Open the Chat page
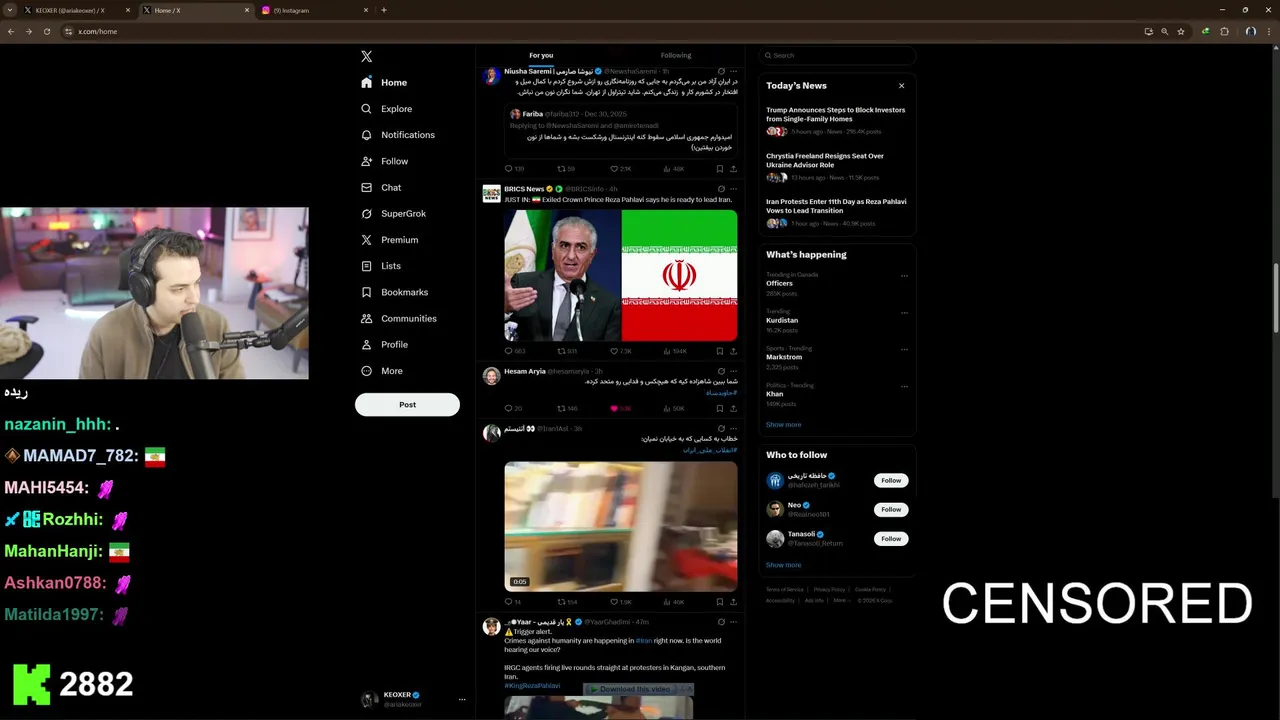 (x=381, y=187)
